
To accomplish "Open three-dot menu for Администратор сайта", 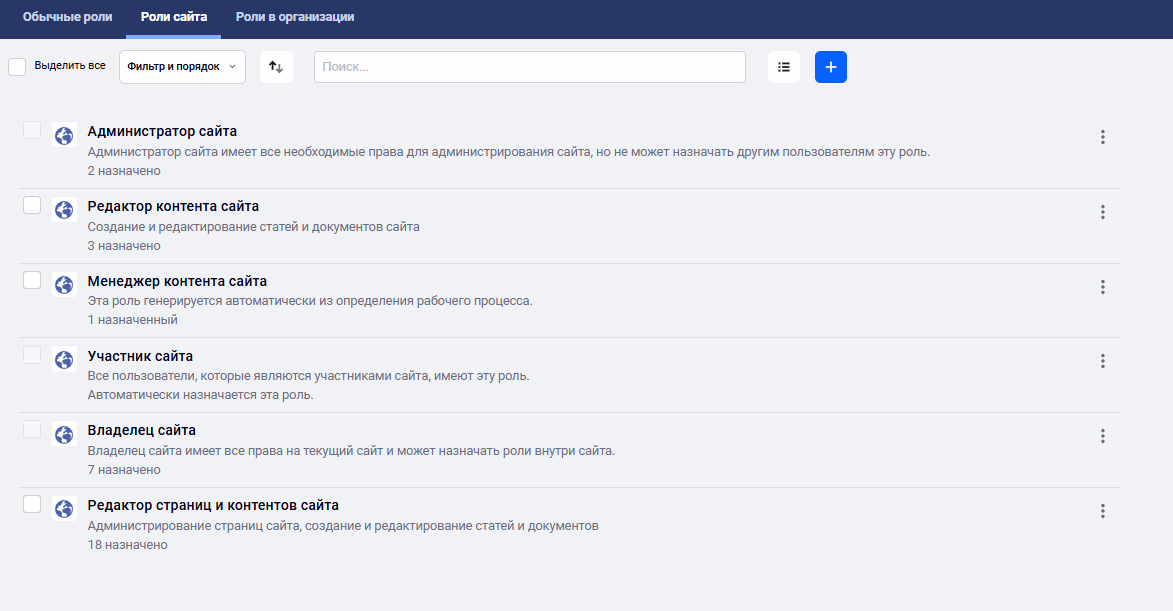I will [x=1102, y=137].
